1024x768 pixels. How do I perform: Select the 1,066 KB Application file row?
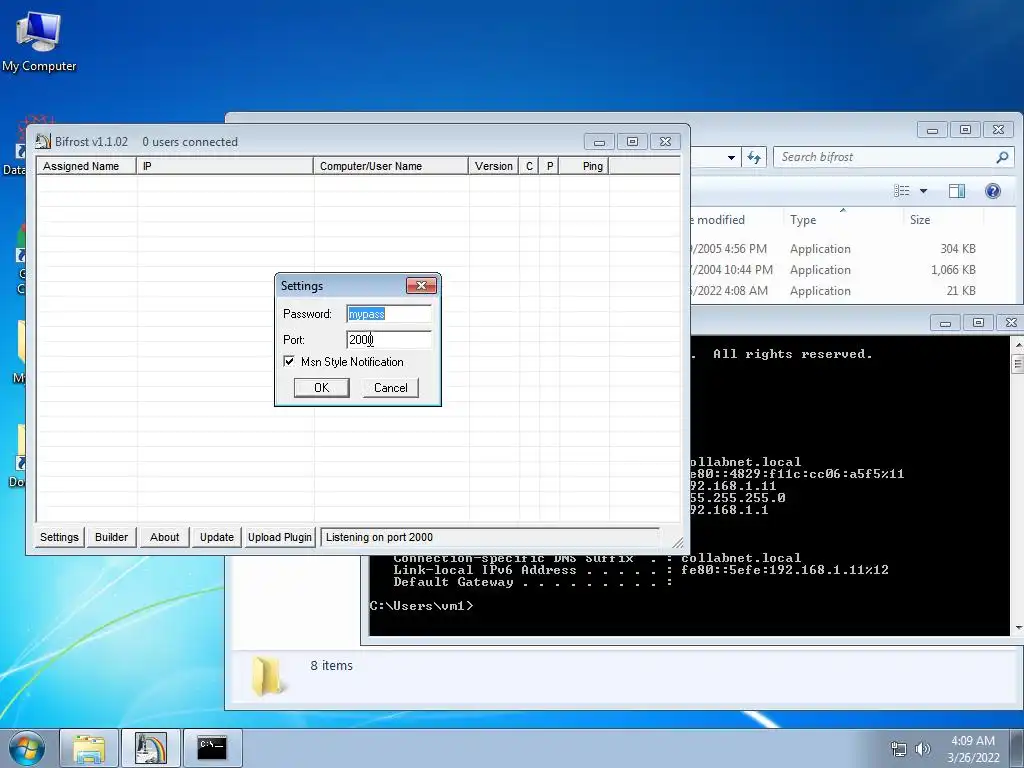(x=836, y=270)
